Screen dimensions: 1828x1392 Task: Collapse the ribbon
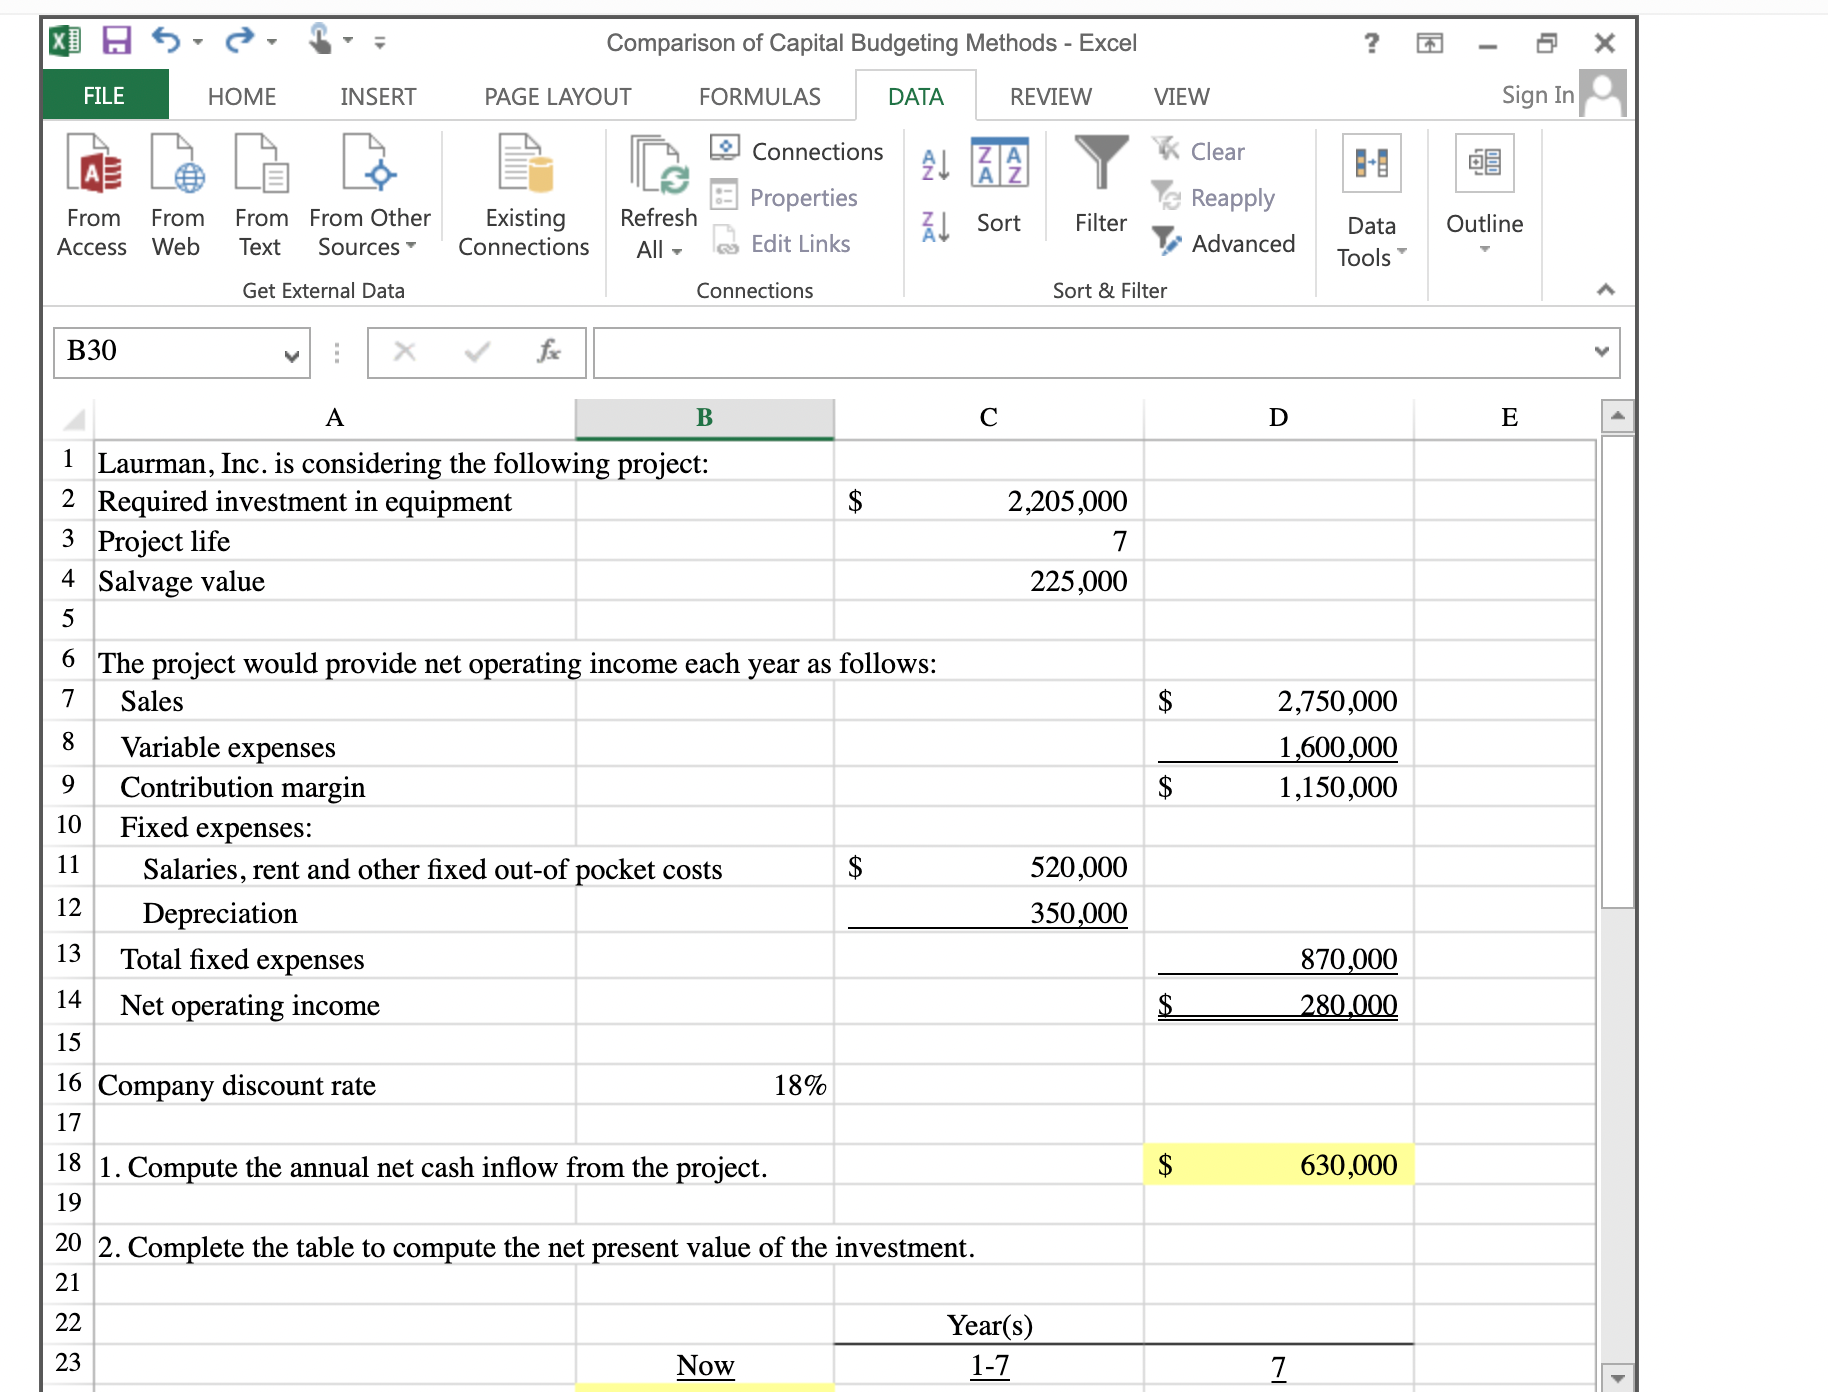pos(1606,290)
